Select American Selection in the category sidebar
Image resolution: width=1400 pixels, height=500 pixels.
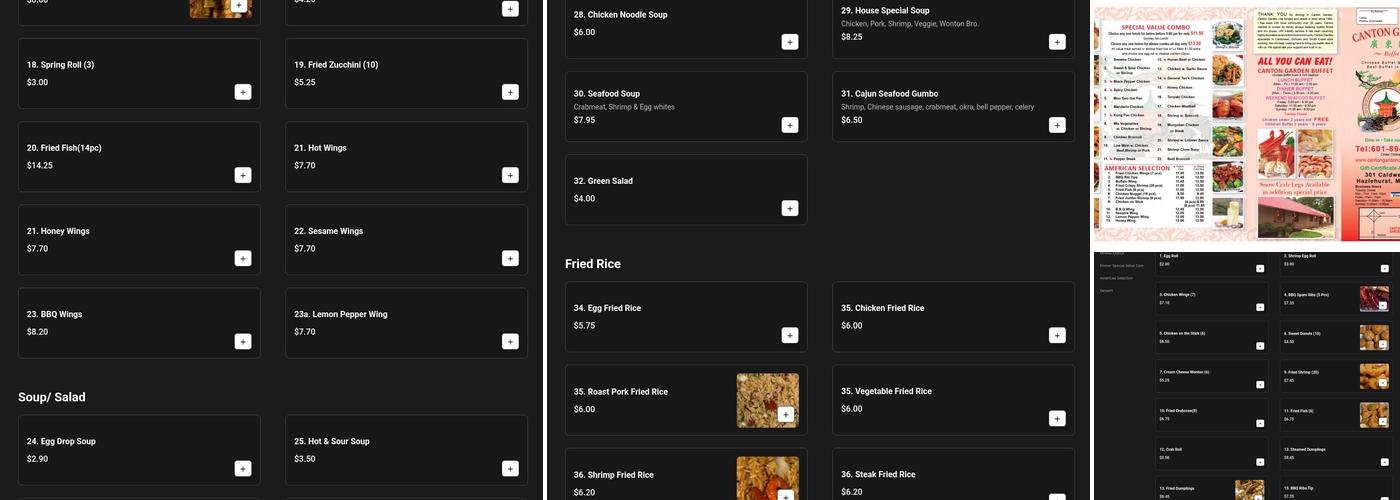(1116, 278)
